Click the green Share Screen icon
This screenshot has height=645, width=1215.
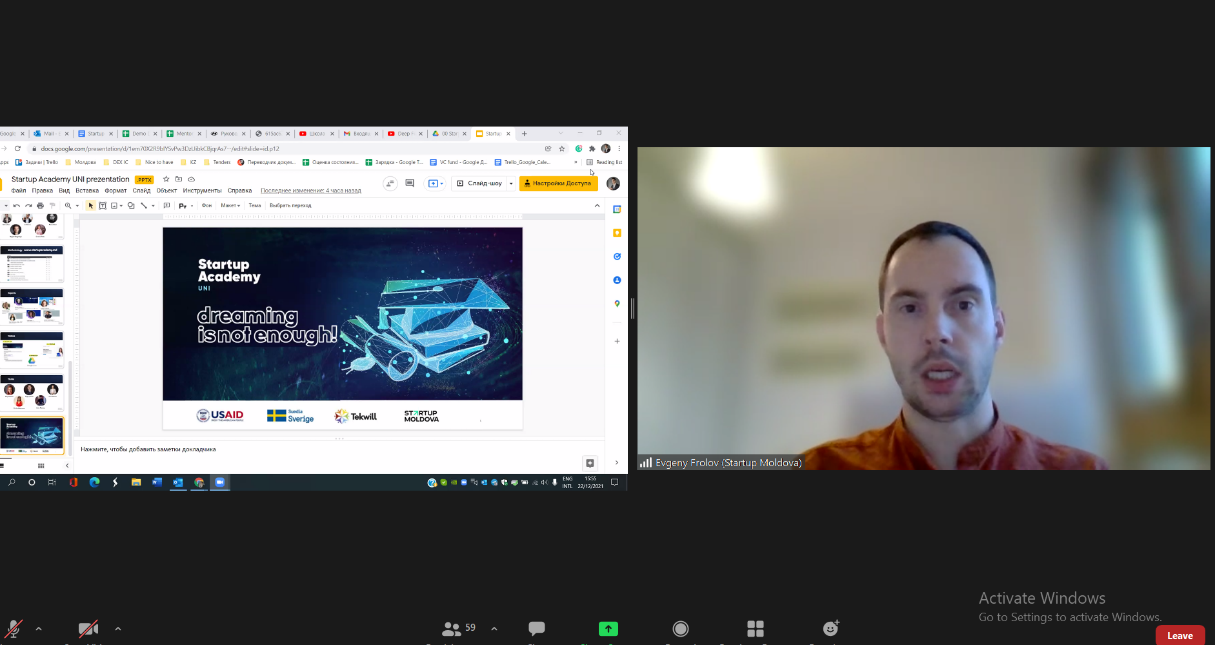tap(608, 629)
